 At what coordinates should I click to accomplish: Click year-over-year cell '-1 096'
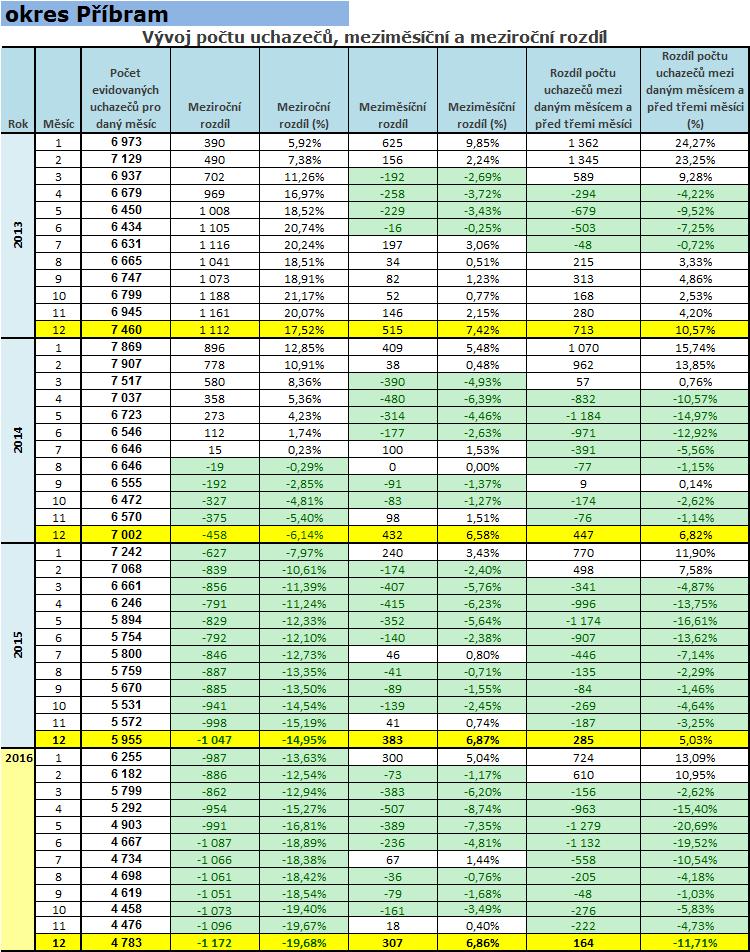pos(214,926)
